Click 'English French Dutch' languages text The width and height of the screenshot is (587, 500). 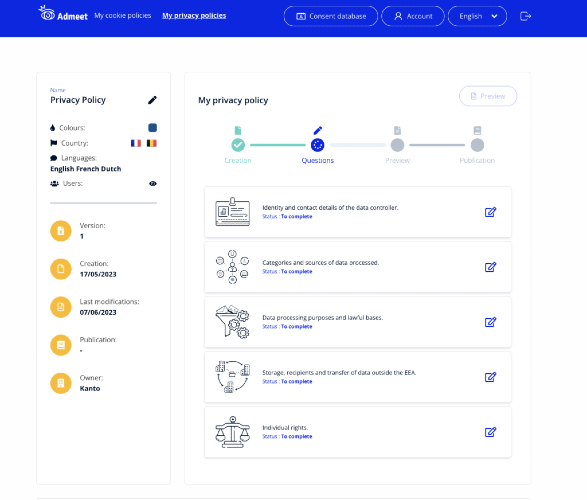pos(86,169)
